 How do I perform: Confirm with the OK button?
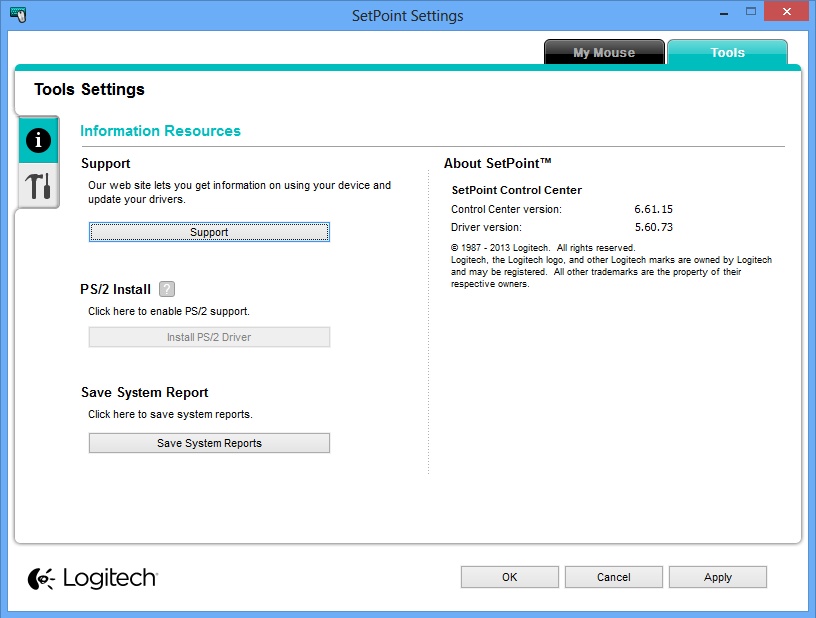(509, 577)
